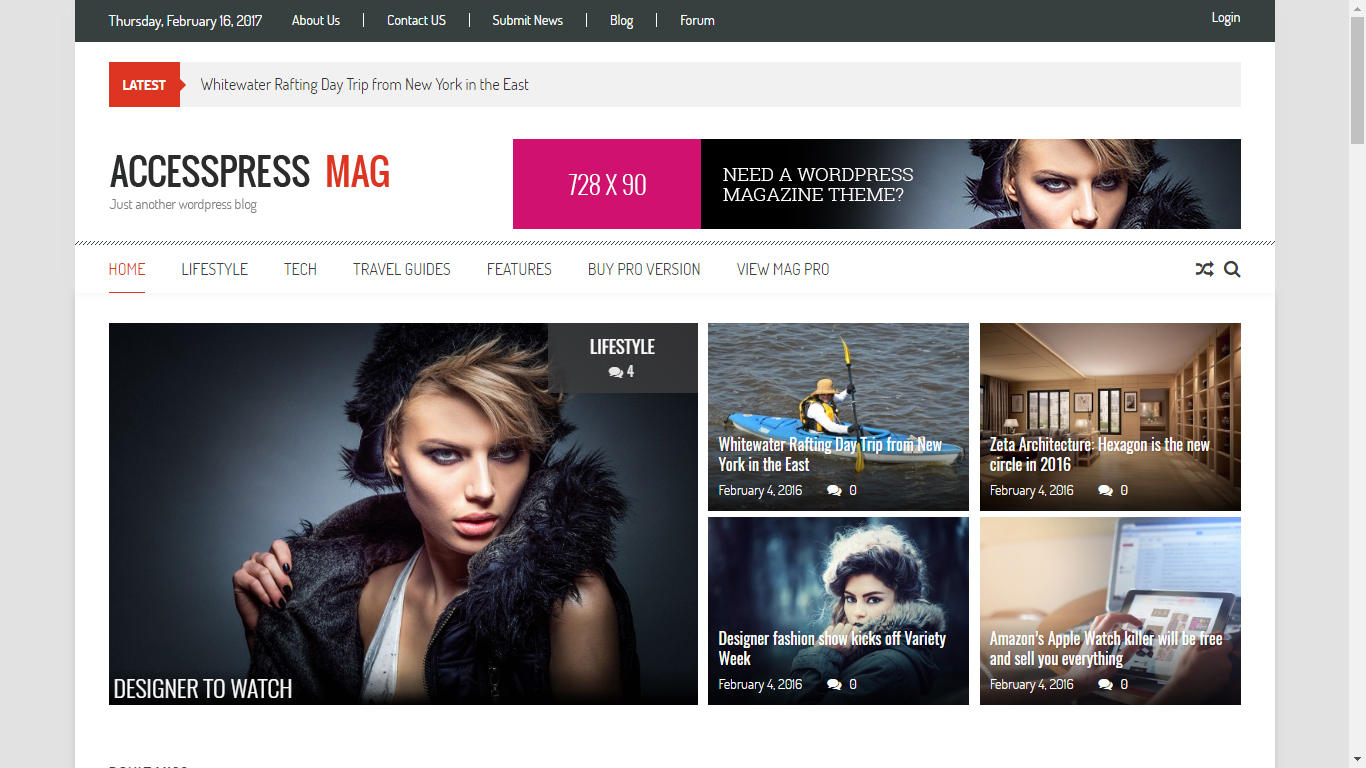Open search with the magnifier icon
The height and width of the screenshot is (768, 1366).
click(x=1232, y=269)
